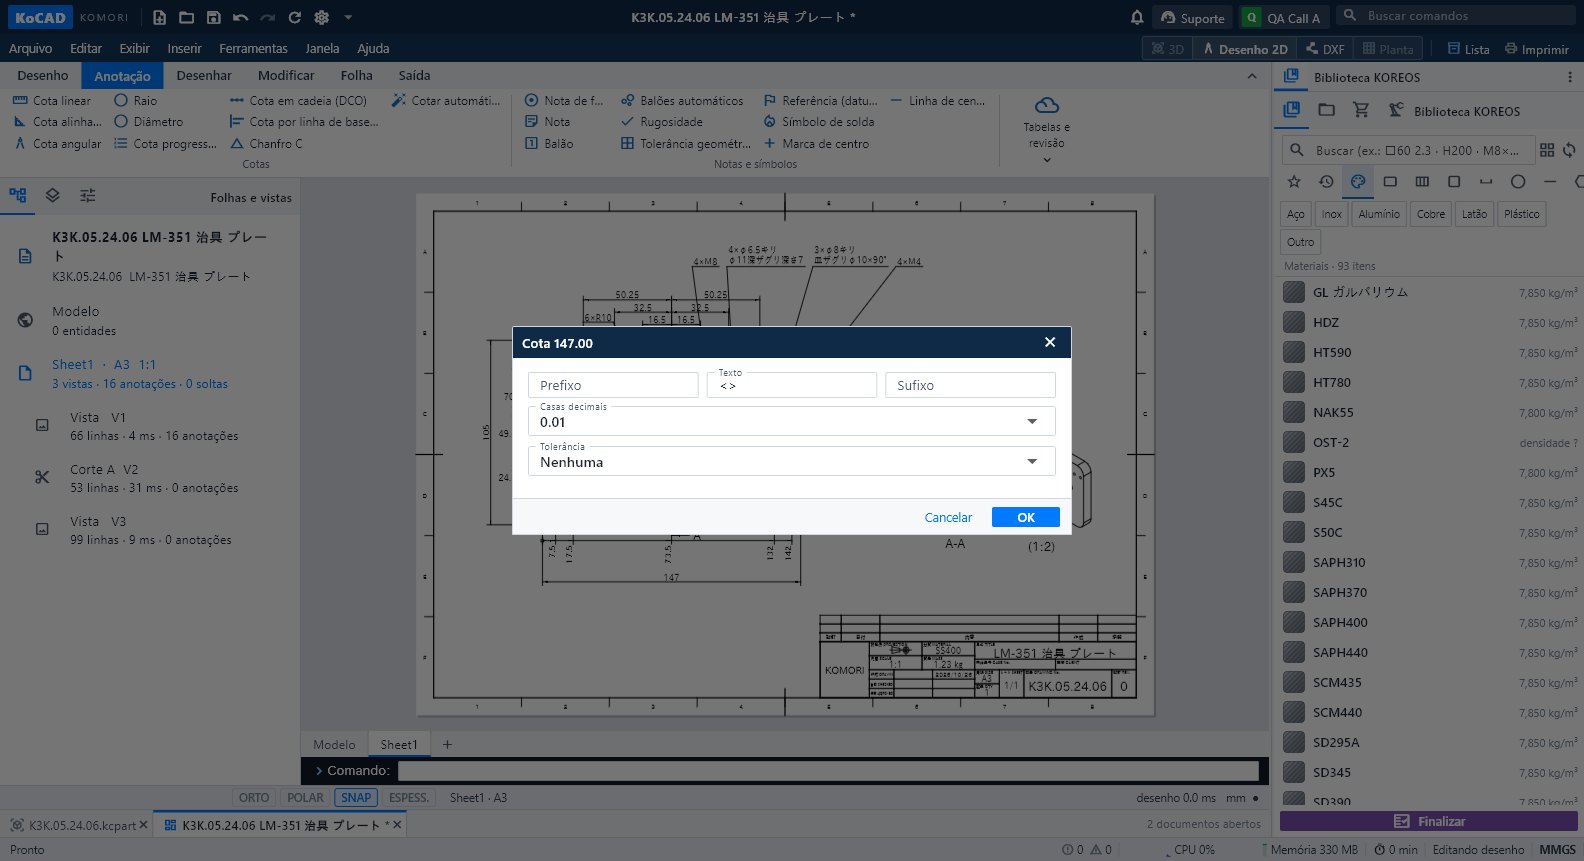Filter materials by Alumínio
The height and width of the screenshot is (861, 1584).
point(1379,214)
